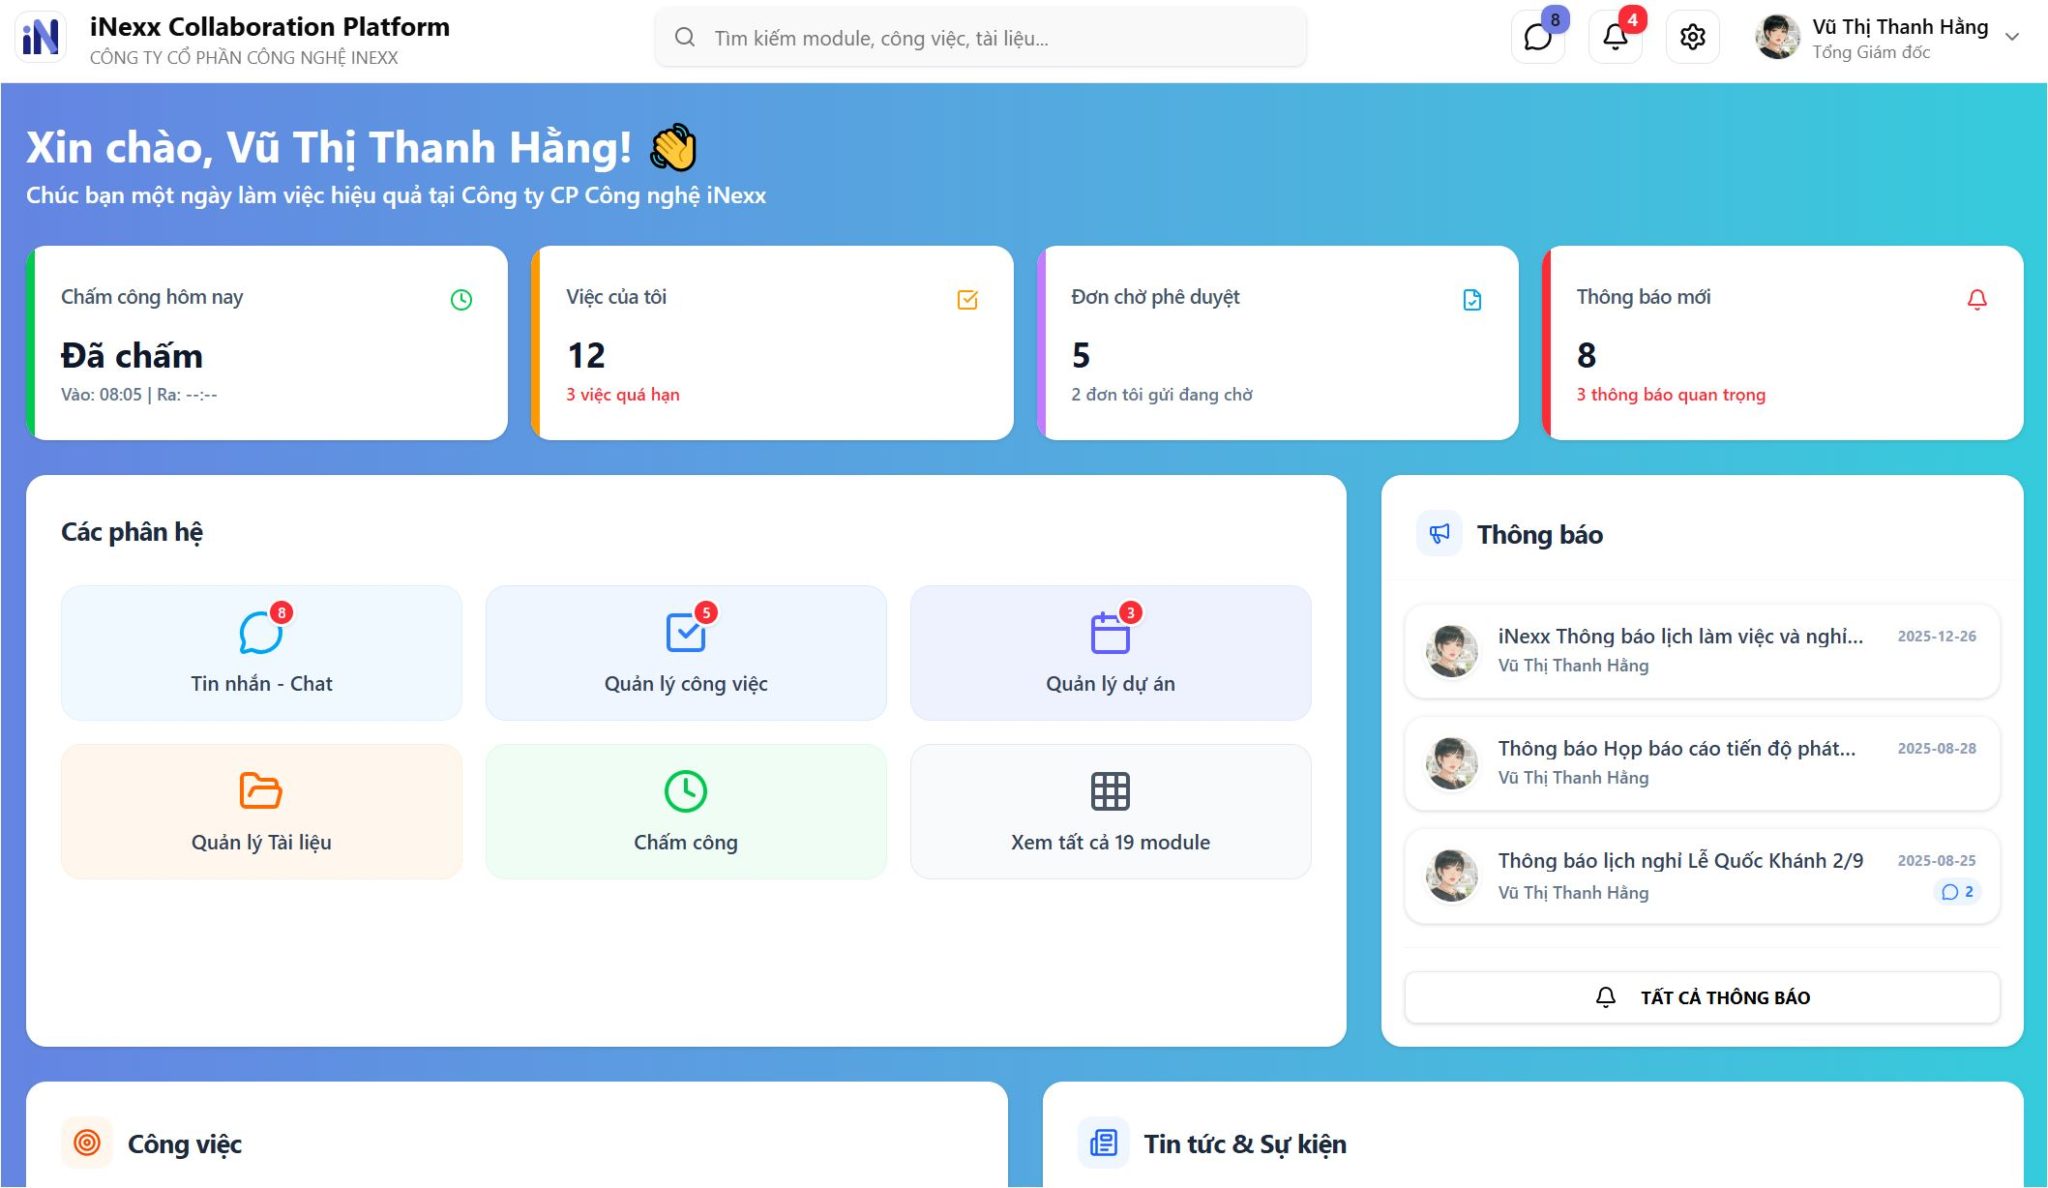
Task: Open Chấm công clock module
Action: pos(686,811)
